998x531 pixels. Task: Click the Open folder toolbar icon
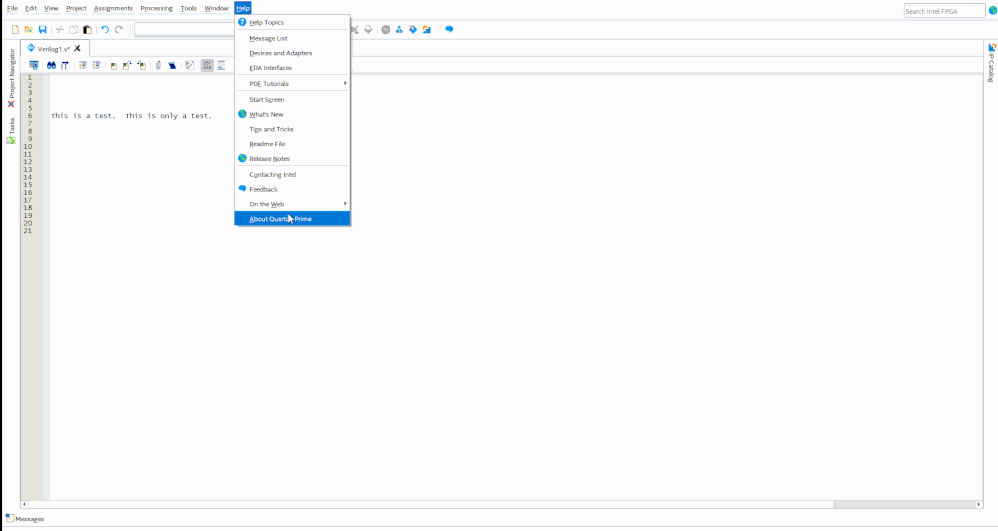coord(29,29)
